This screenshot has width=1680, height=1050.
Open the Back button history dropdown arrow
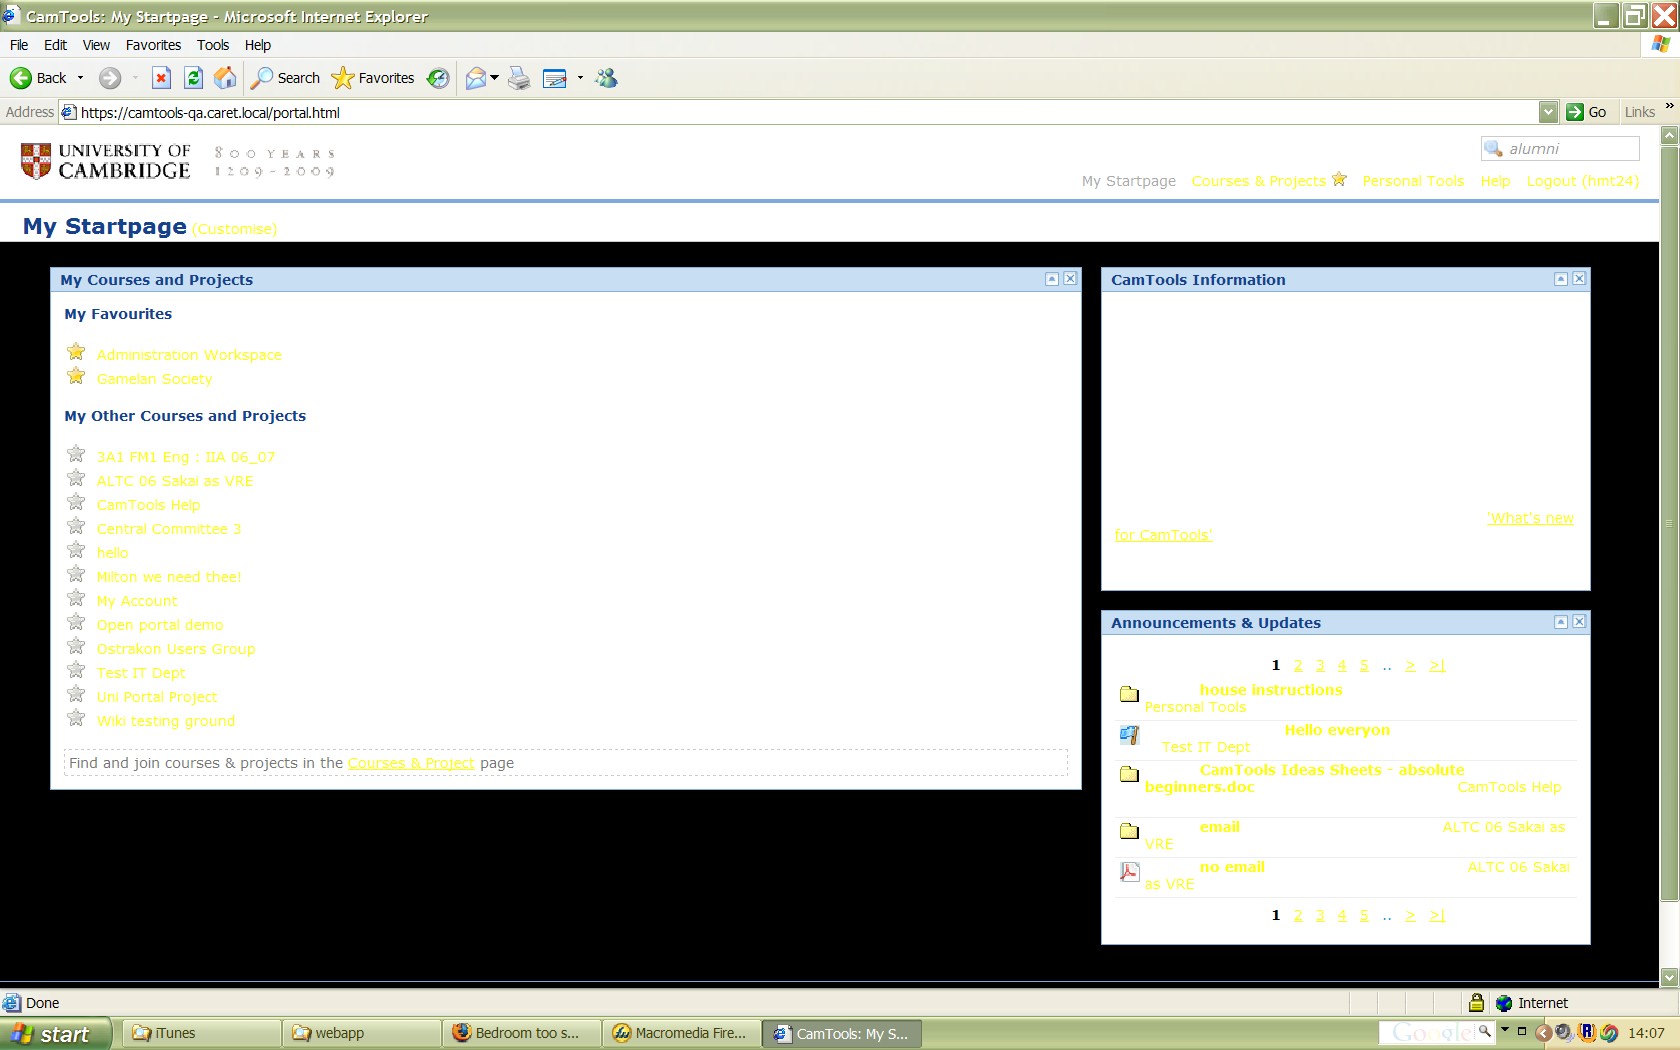[80, 78]
